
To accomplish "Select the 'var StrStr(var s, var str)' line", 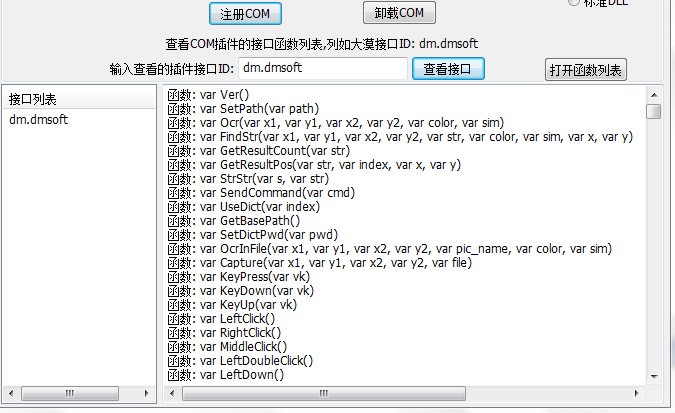I will (248, 179).
